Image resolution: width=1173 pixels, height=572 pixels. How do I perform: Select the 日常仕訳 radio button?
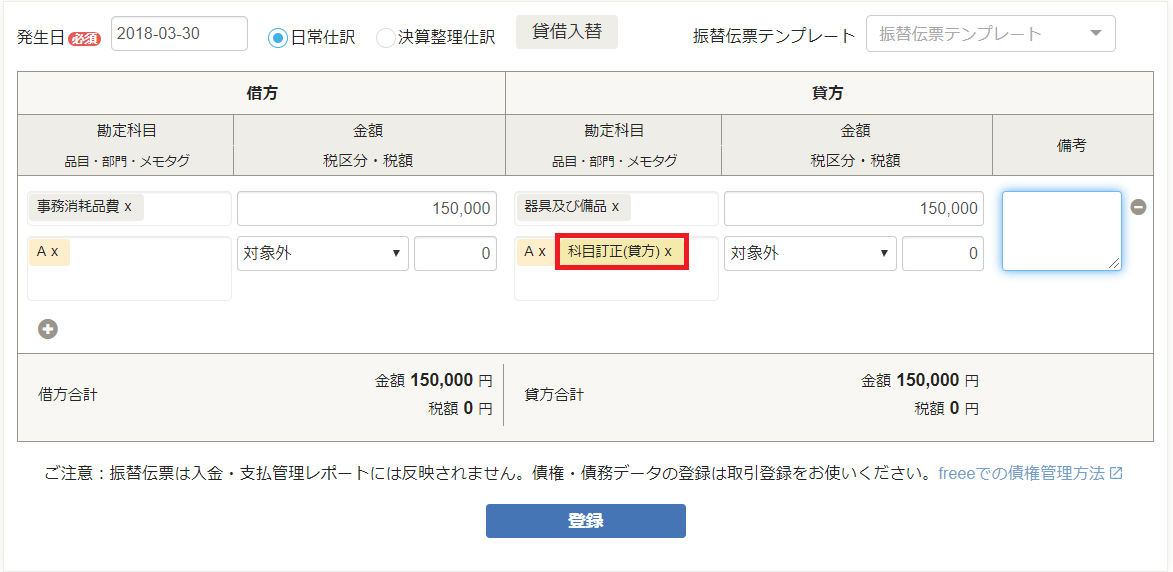tap(278, 37)
